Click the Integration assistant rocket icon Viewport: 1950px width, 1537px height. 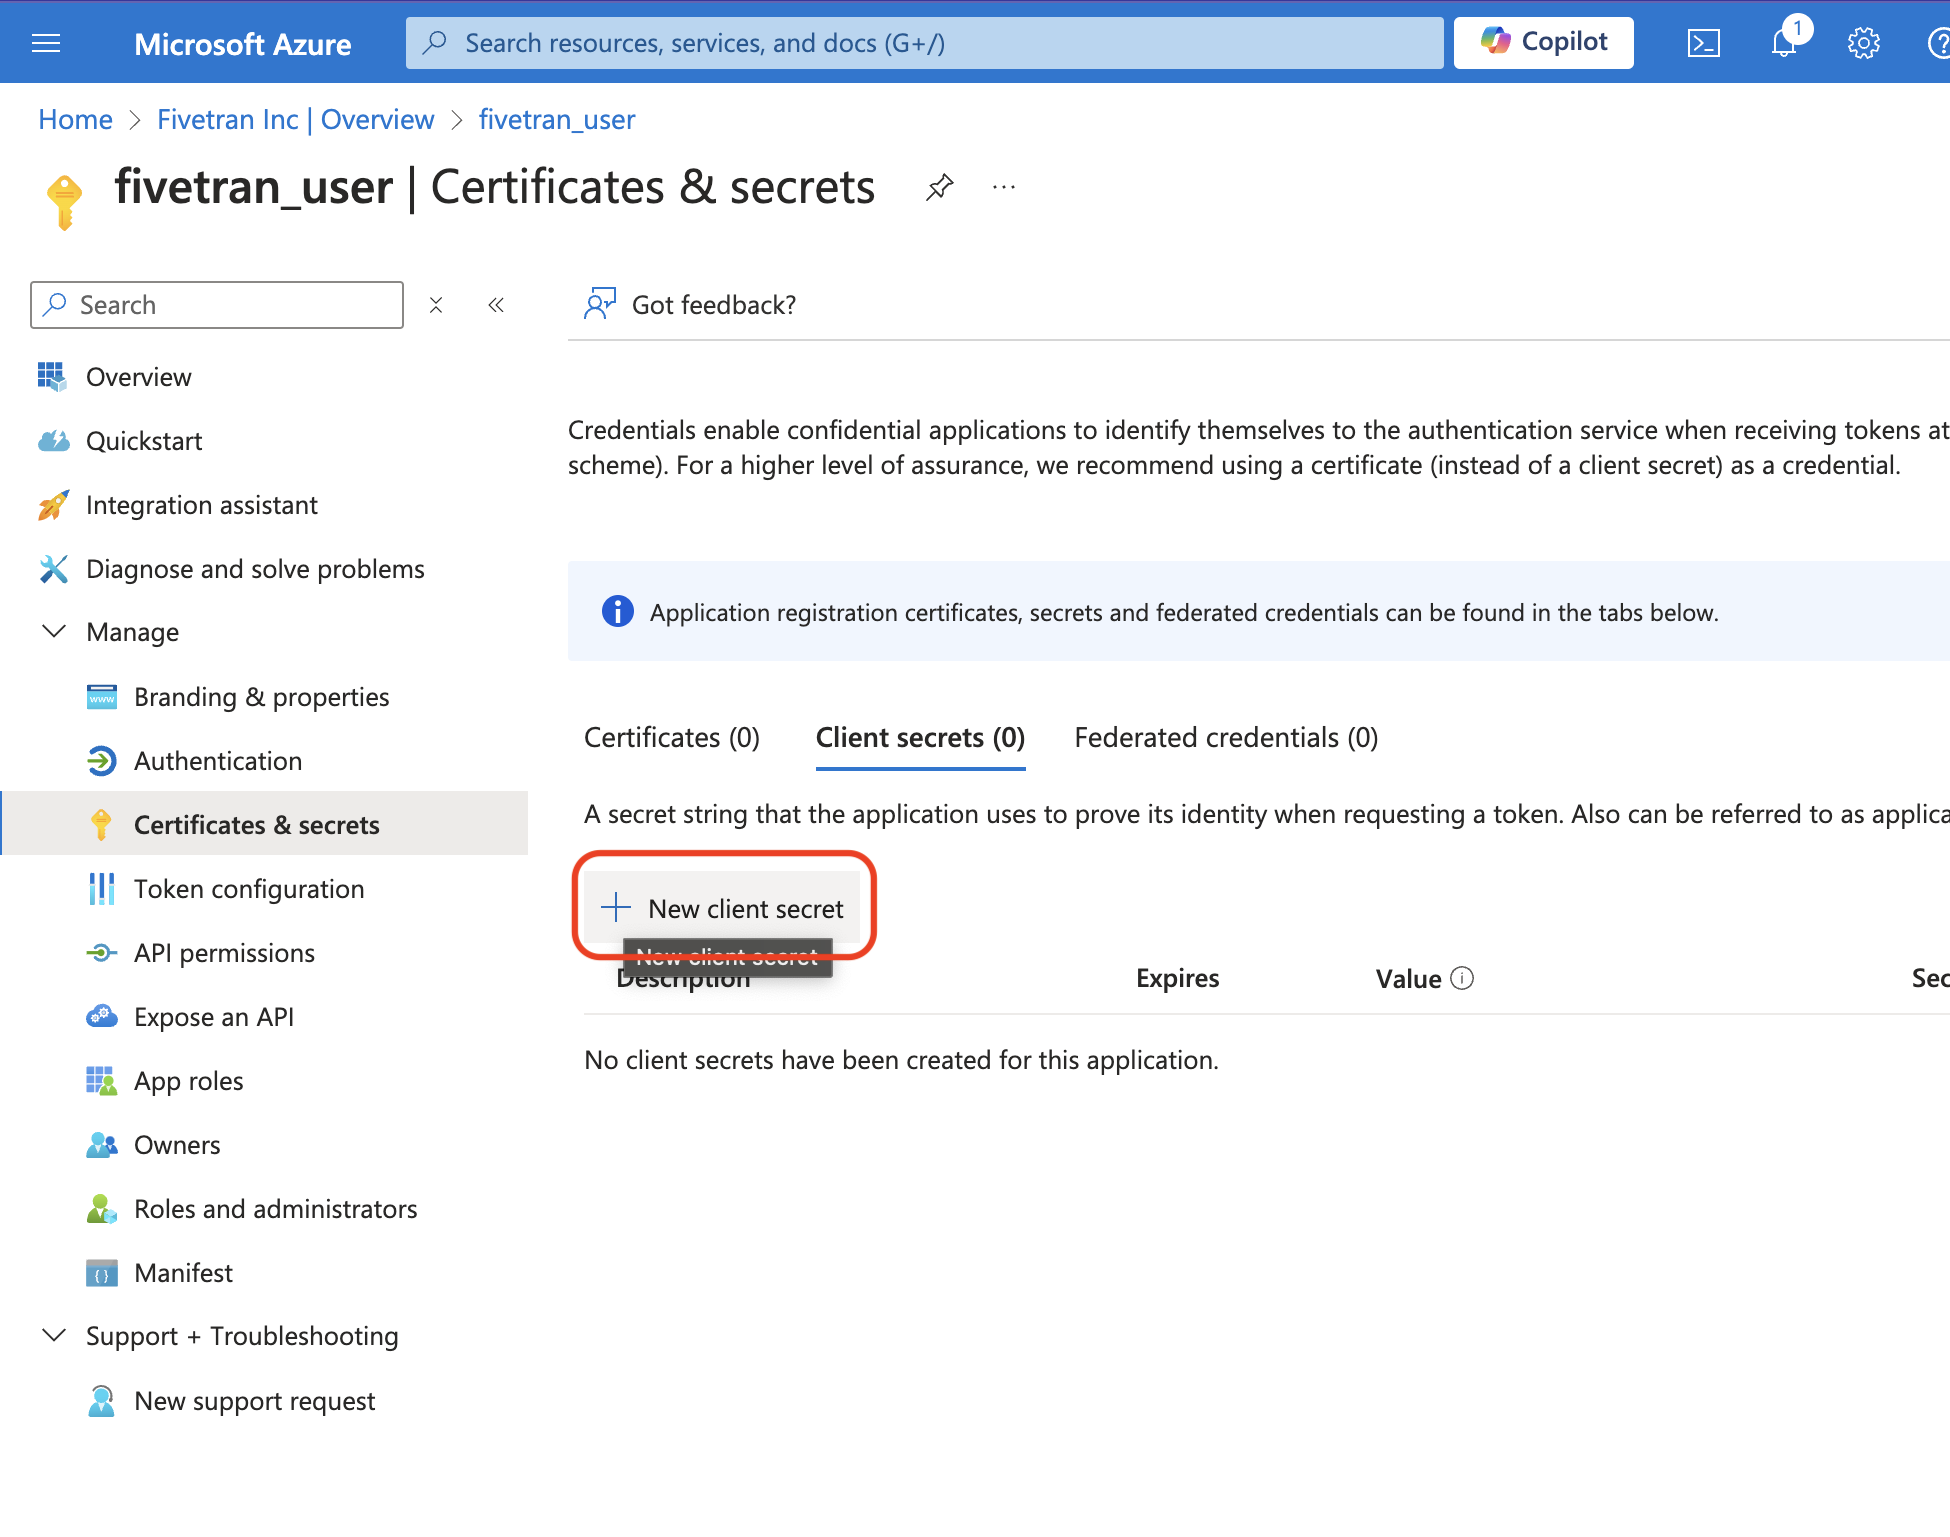[x=53, y=505]
